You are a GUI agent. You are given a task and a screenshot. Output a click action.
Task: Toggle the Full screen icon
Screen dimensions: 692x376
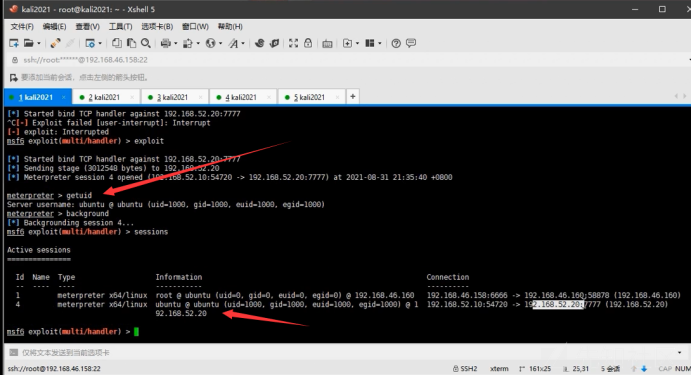click(293, 43)
